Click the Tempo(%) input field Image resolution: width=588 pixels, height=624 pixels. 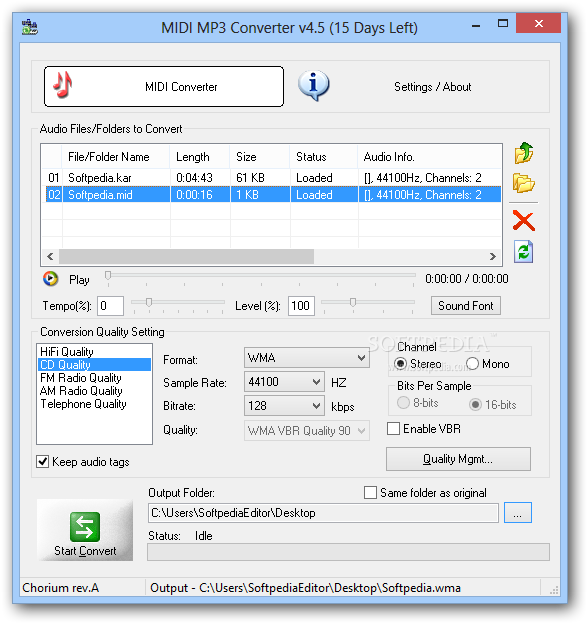click(110, 306)
